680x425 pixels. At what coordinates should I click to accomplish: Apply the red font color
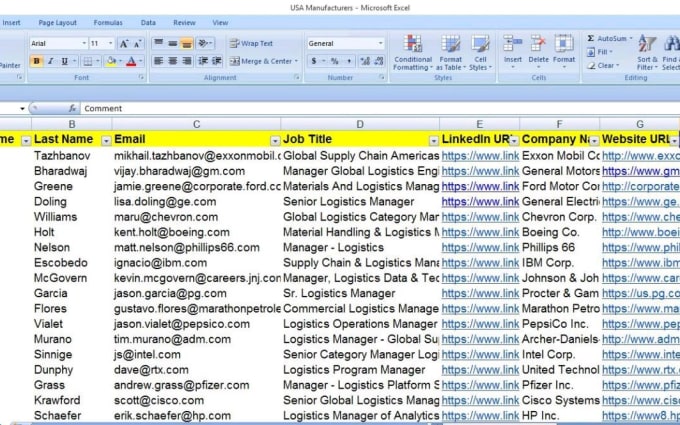[131, 61]
